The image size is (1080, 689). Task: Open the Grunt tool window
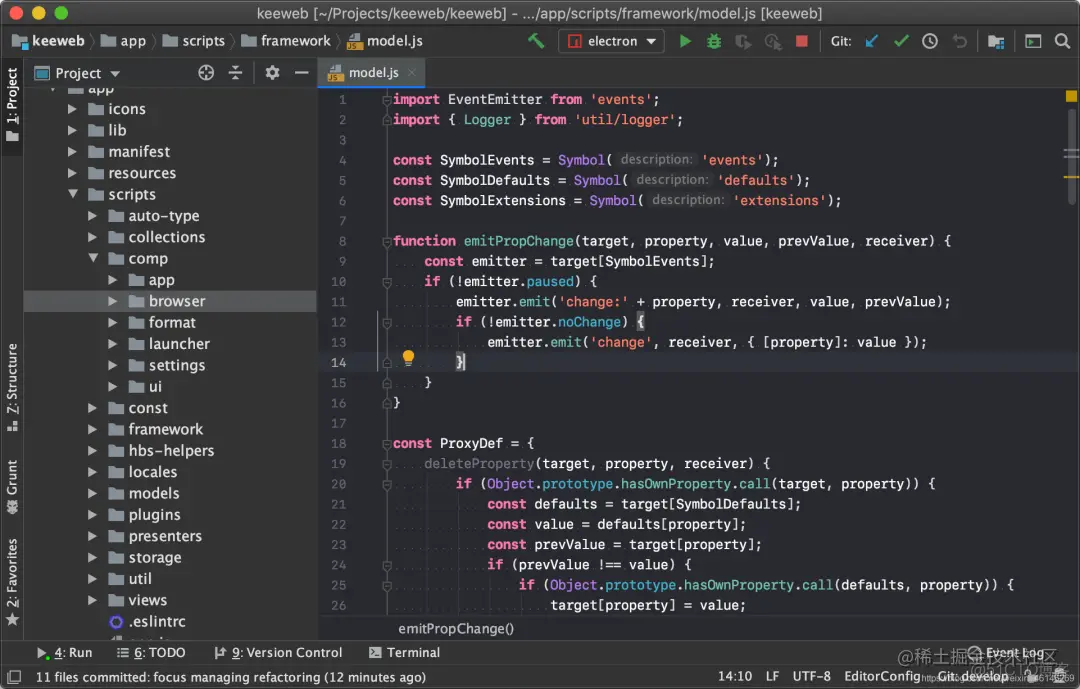(12, 487)
